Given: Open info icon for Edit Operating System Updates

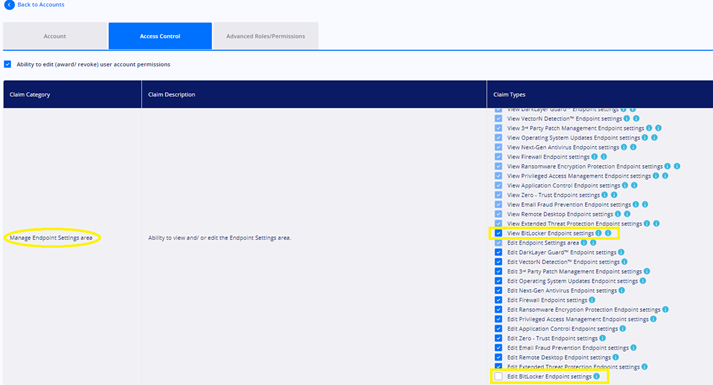Looking at the screenshot, I should 643,281.
